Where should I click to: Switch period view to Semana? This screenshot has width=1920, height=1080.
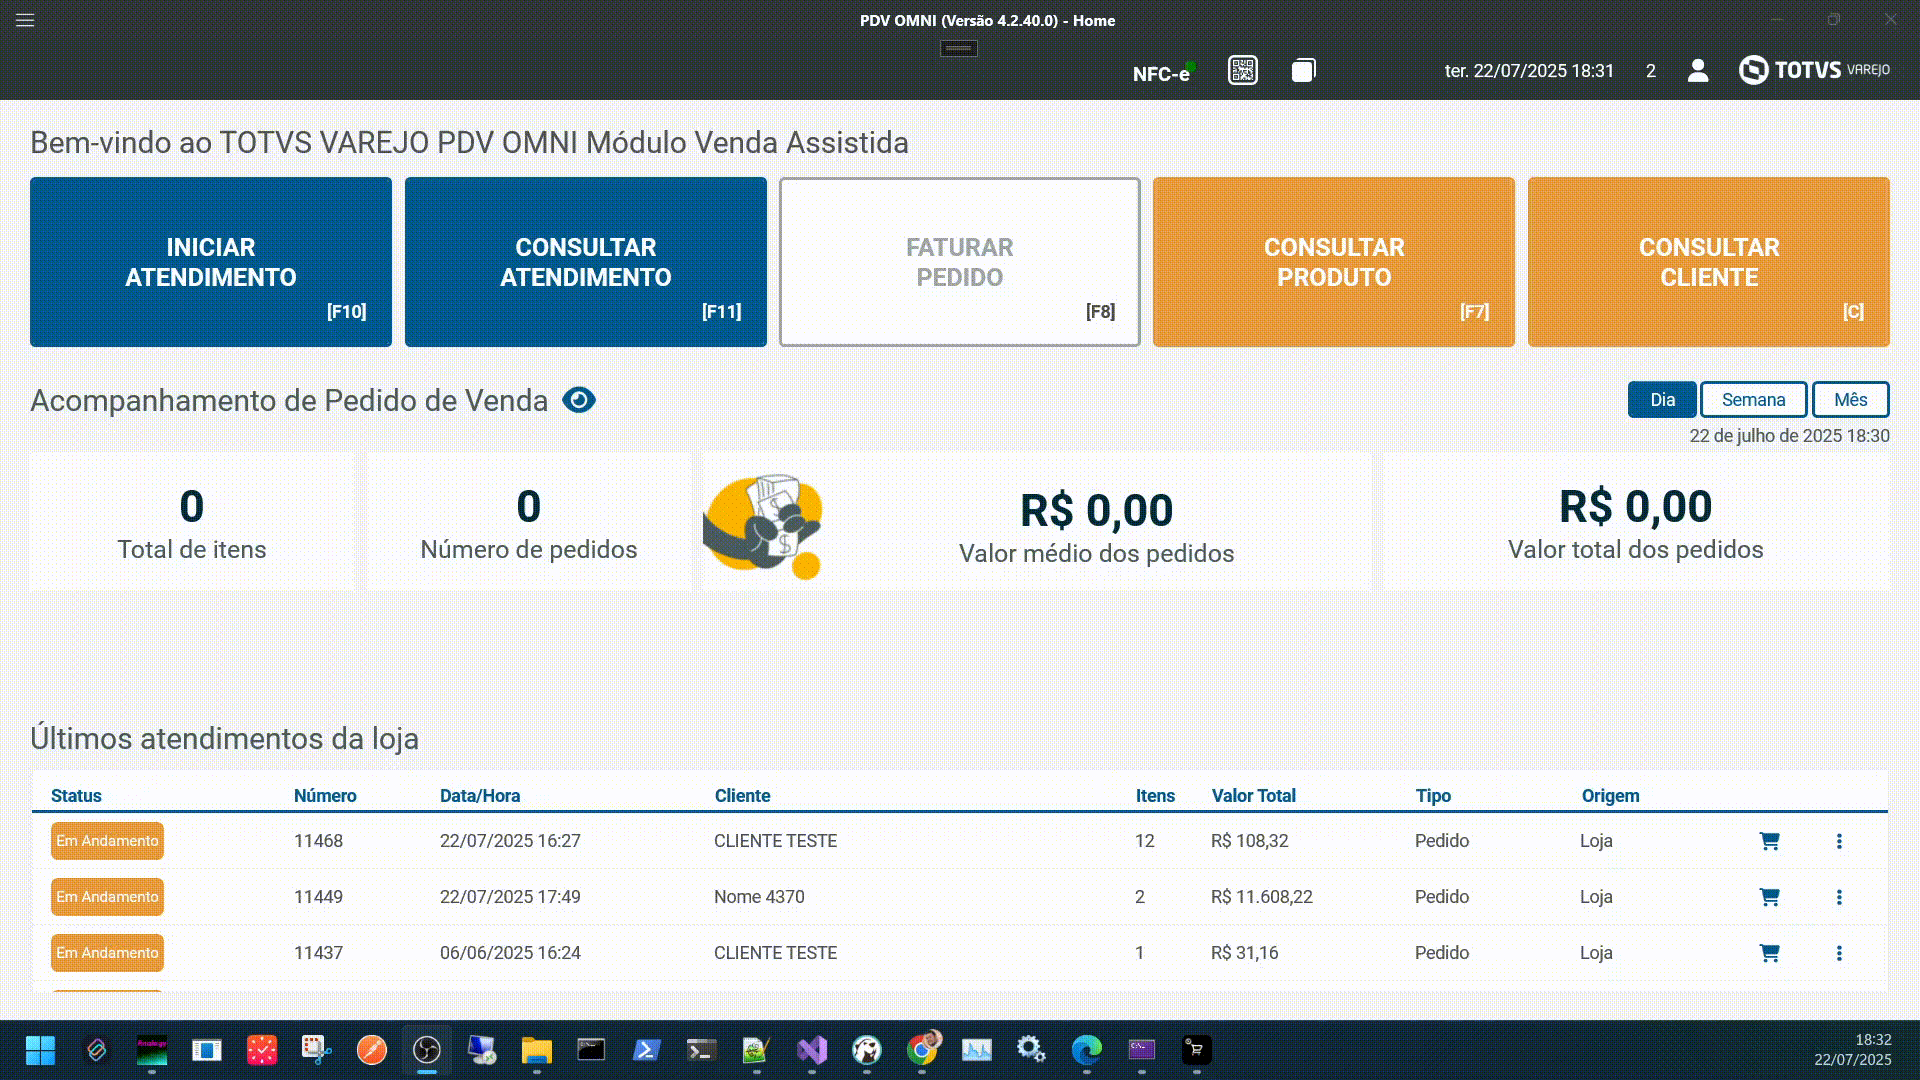[x=1753, y=399]
